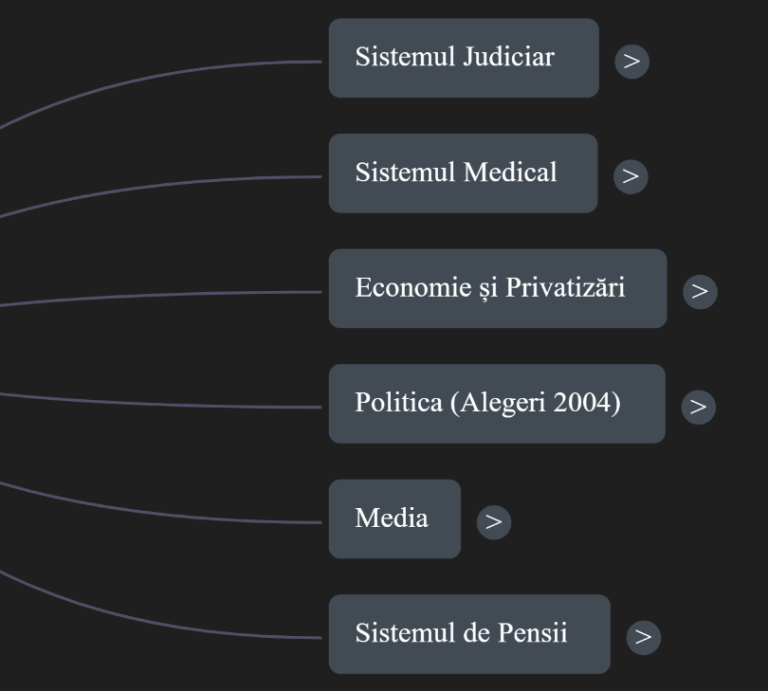Click the branch line to Politica node
The height and width of the screenshot is (691, 768).
(x=162, y=404)
